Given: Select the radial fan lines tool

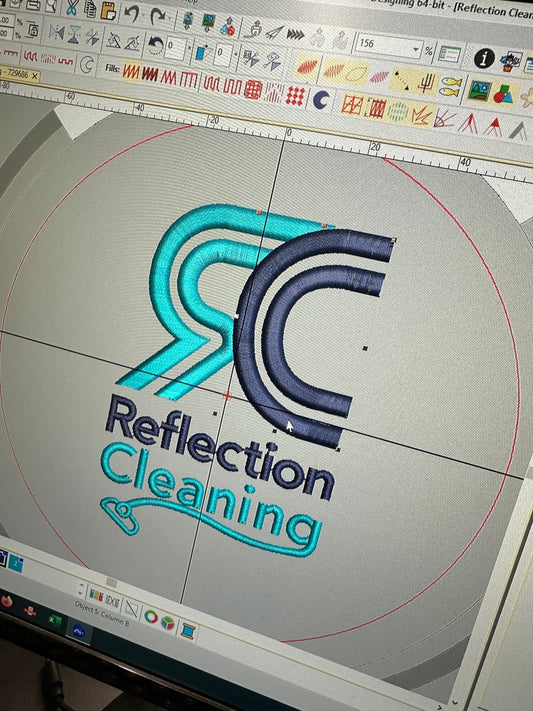Looking at the screenshot, I should (x=445, y=119).
